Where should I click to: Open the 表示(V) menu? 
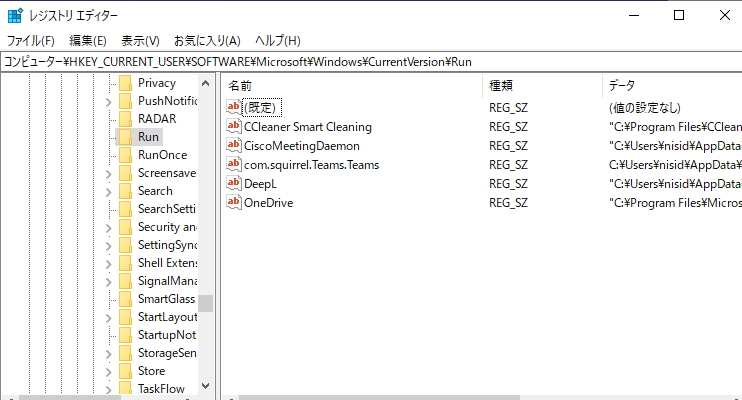(140, 41)
